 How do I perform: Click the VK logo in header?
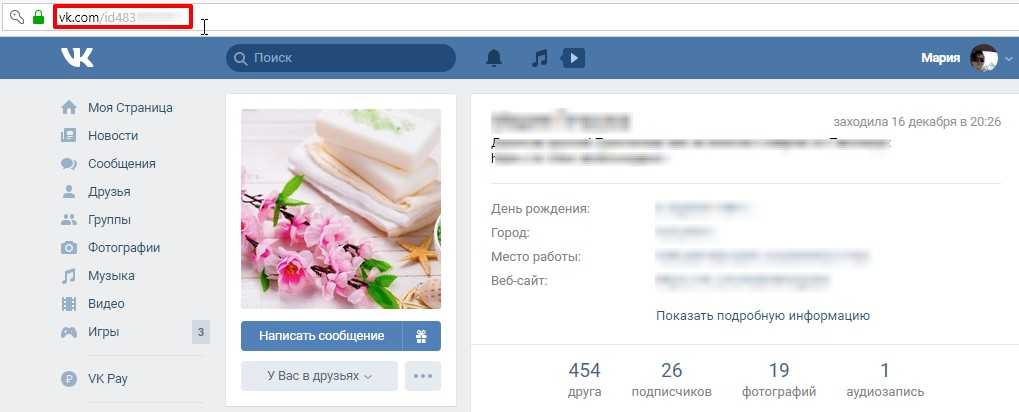point(77,58)
